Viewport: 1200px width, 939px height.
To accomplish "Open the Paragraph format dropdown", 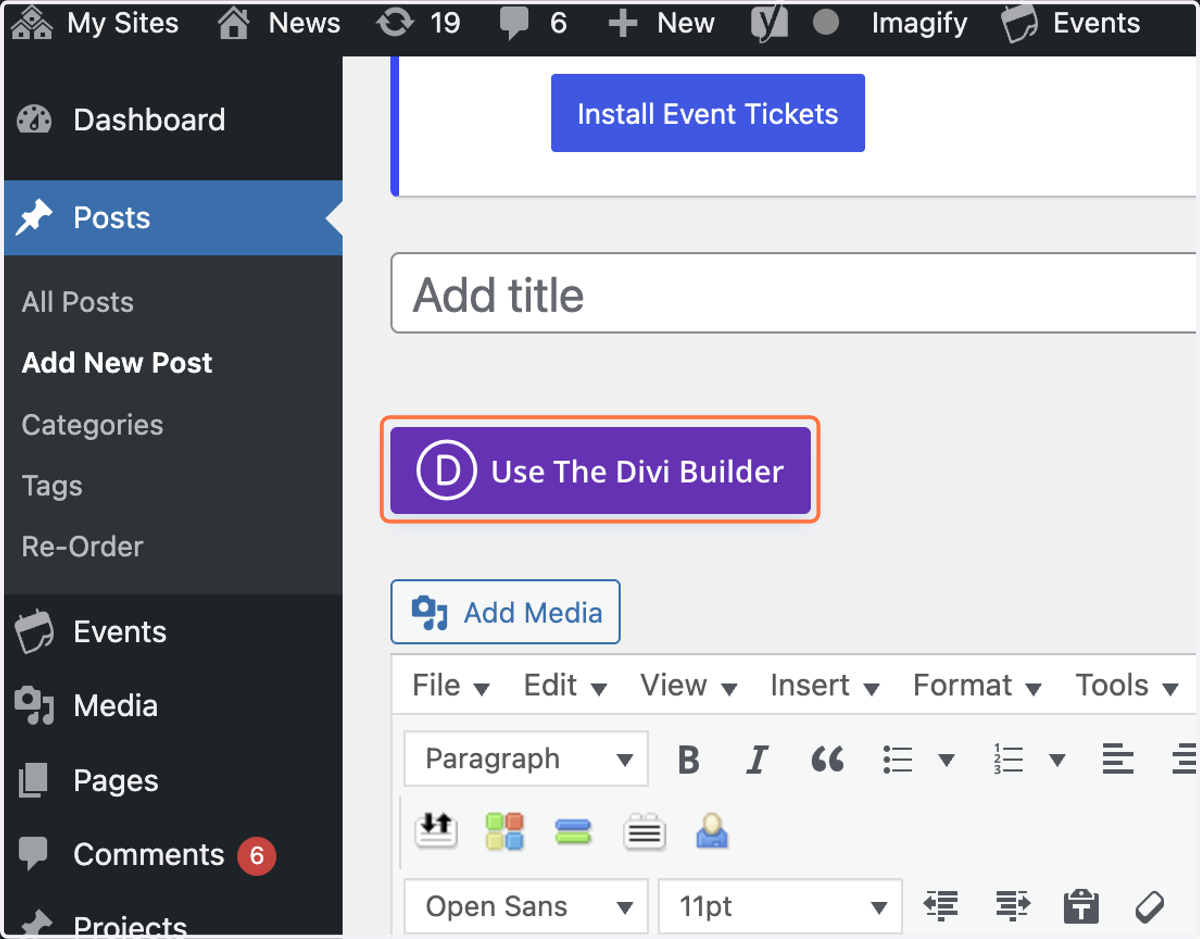I will click(x=526, y=759).
